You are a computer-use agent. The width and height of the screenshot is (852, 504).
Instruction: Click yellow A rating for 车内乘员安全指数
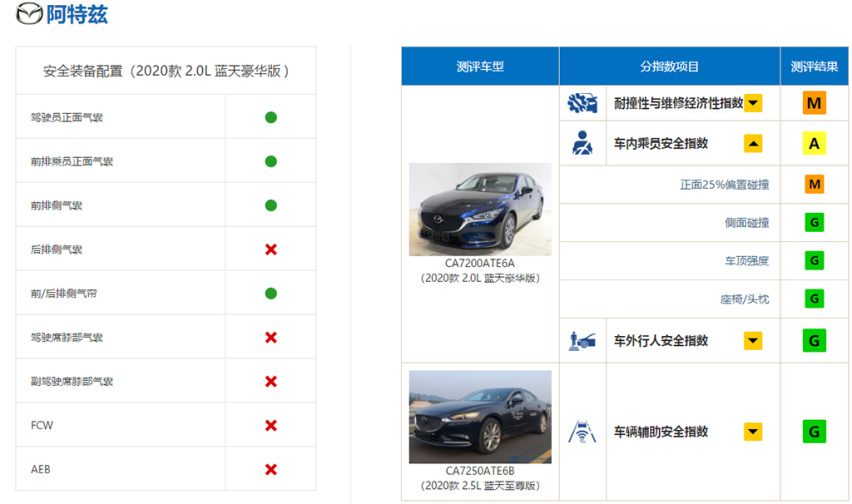(814, 143)
